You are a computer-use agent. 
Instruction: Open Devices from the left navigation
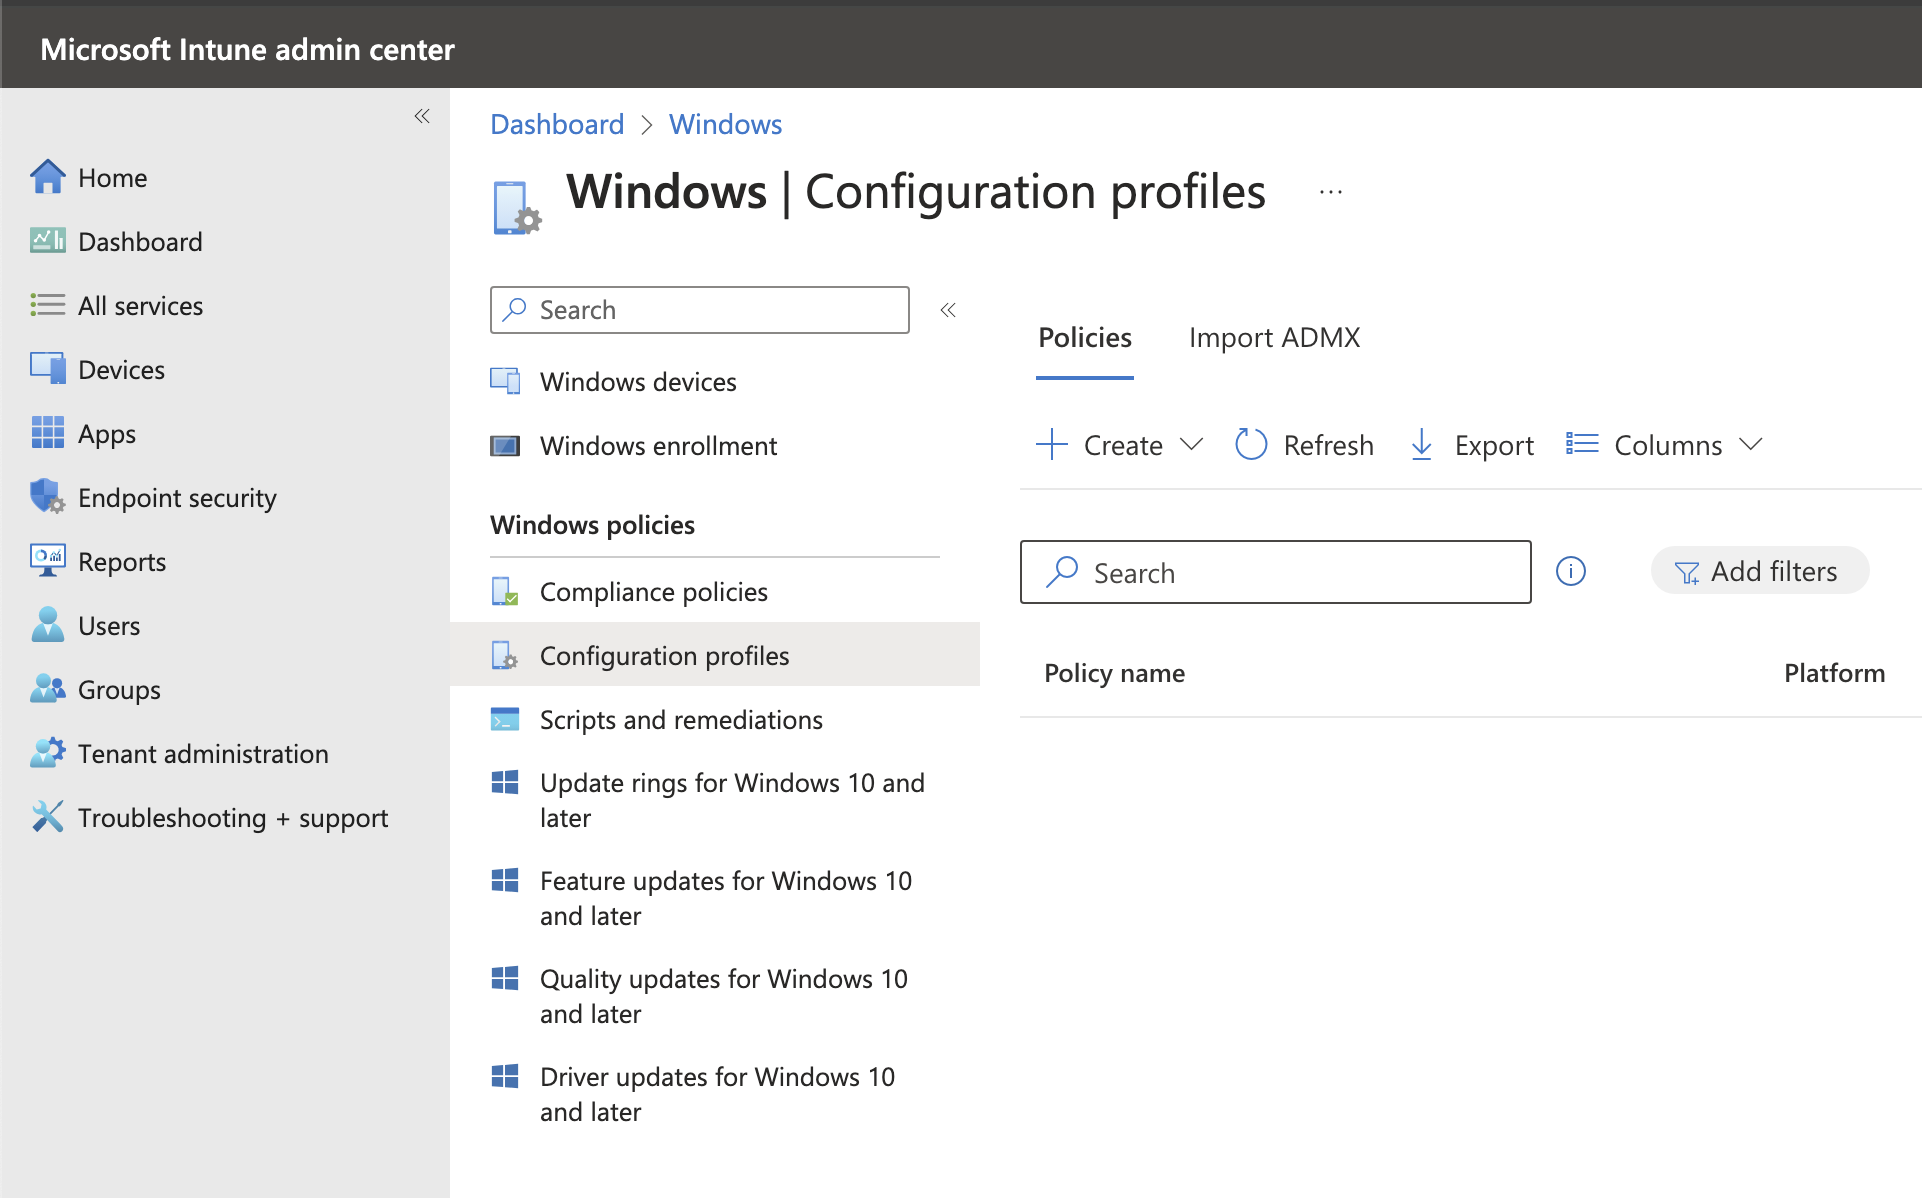pyautogui.click(x=121, y=369)
